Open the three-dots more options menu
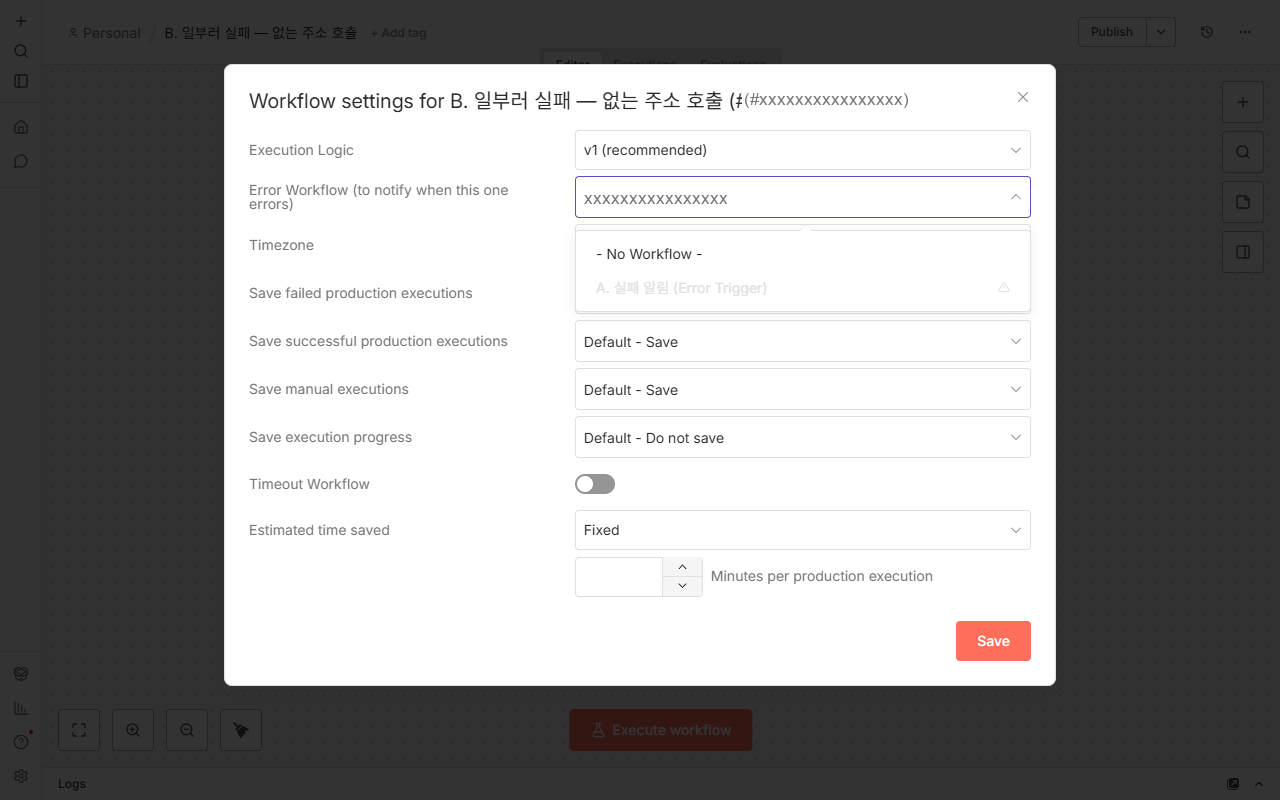The image size is (1280, 800). [1245, 32]
